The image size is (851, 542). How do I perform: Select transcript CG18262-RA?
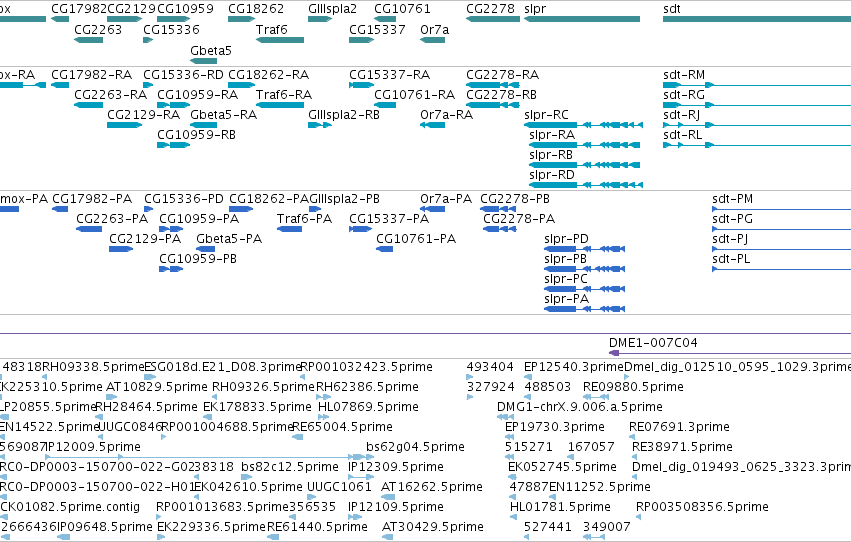coord(268,74)
